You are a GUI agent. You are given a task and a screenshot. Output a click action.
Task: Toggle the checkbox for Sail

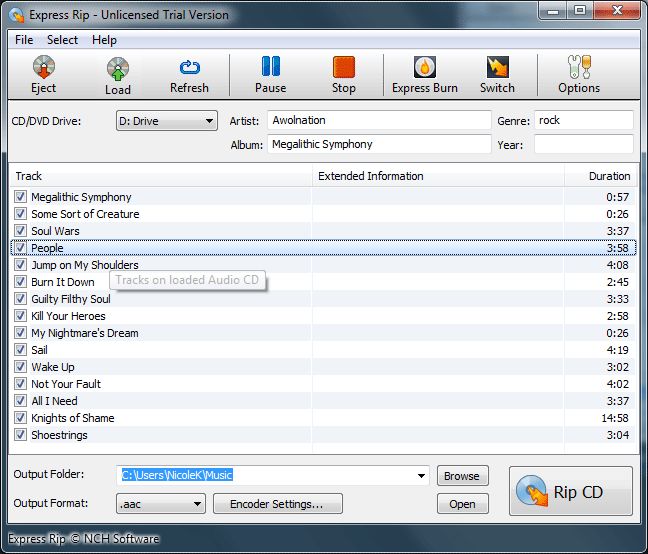21,350
